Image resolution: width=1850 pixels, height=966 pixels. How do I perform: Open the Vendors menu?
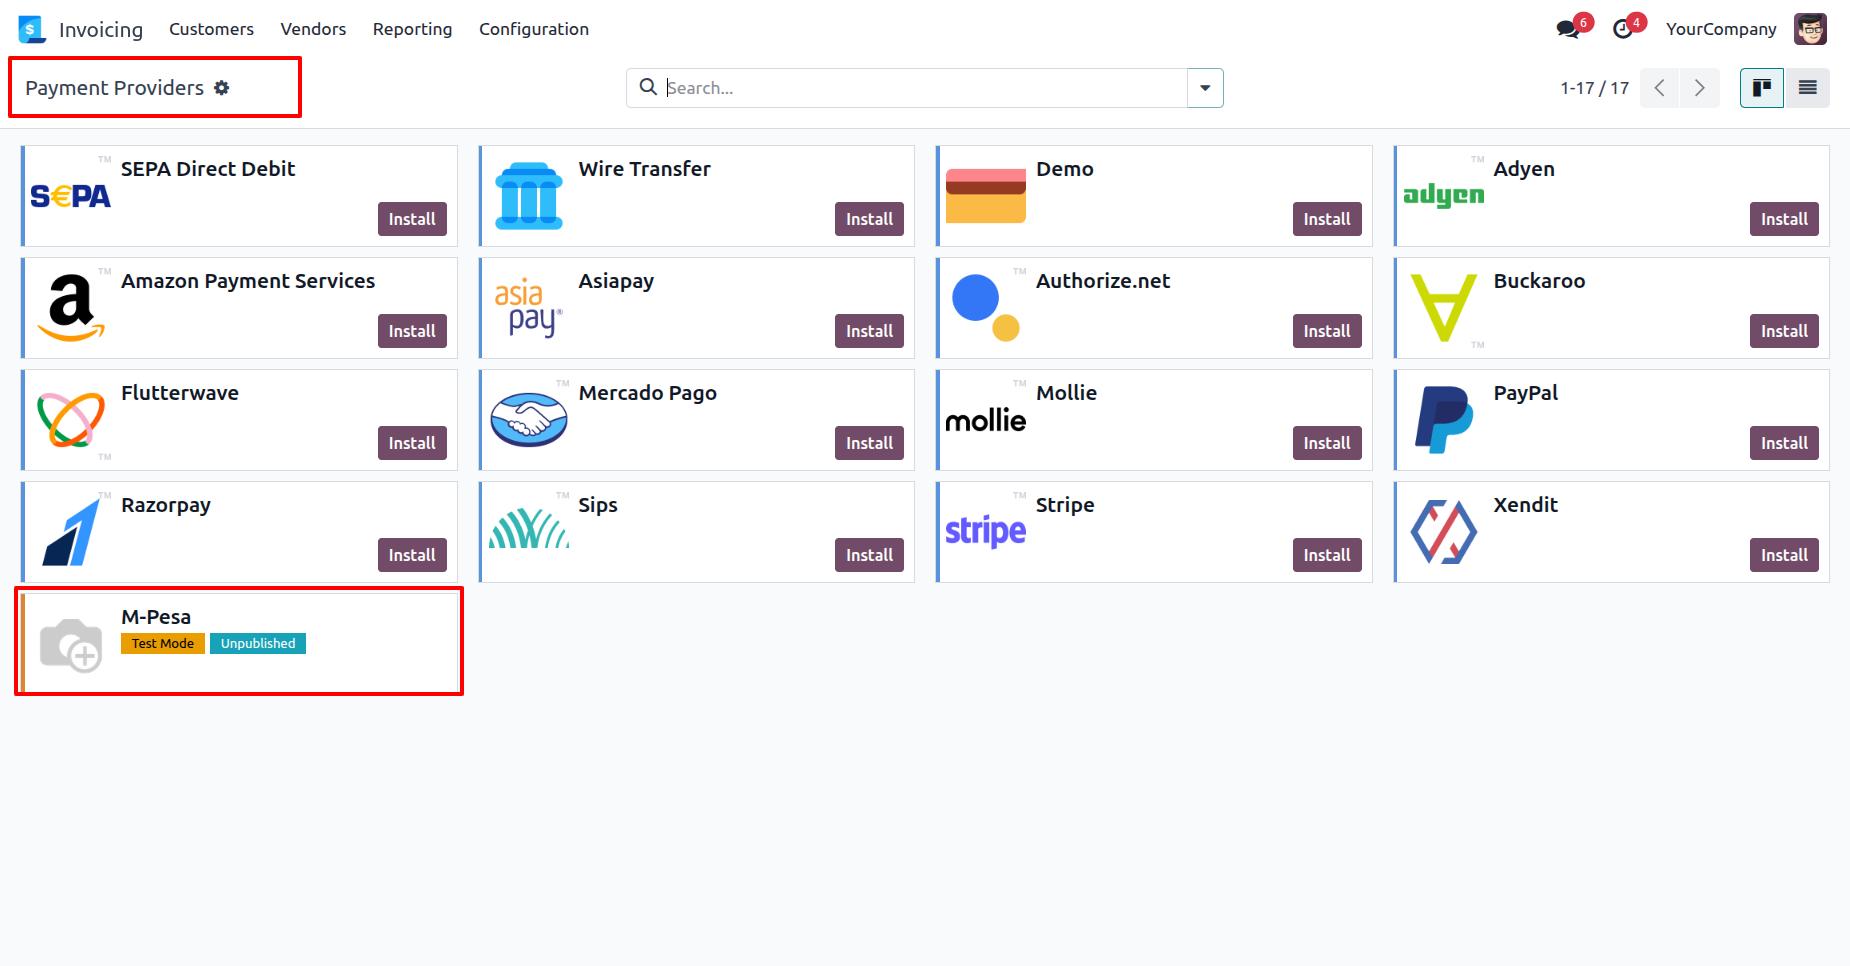(x=313, y=29)
